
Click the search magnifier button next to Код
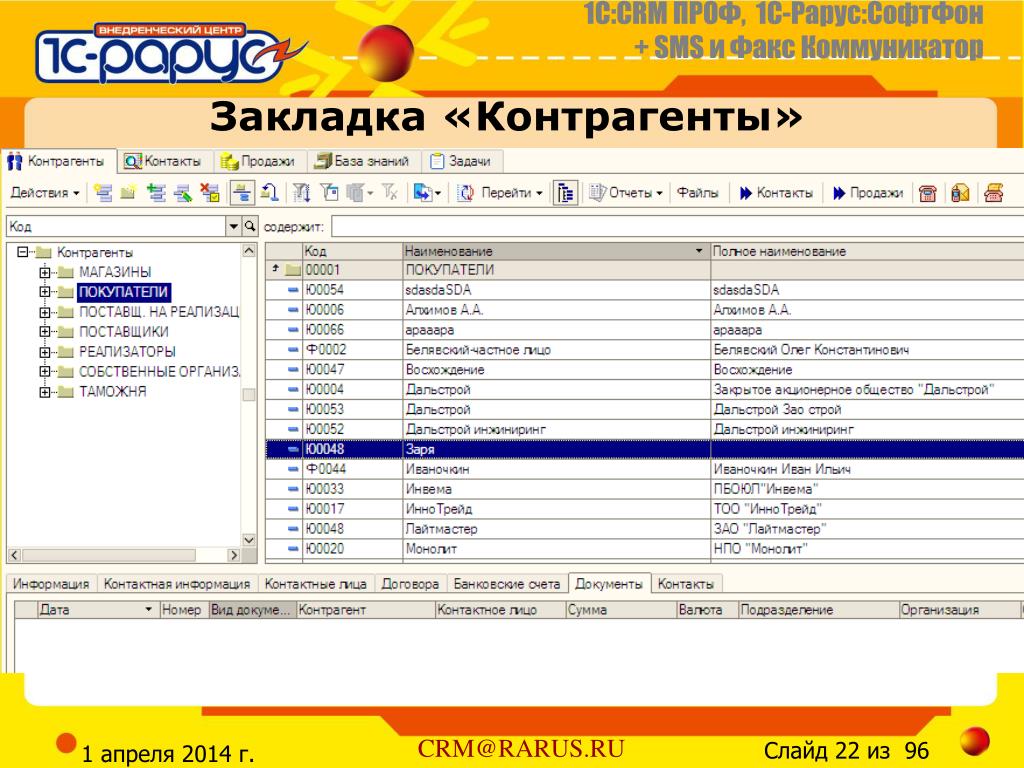(249, 227)
